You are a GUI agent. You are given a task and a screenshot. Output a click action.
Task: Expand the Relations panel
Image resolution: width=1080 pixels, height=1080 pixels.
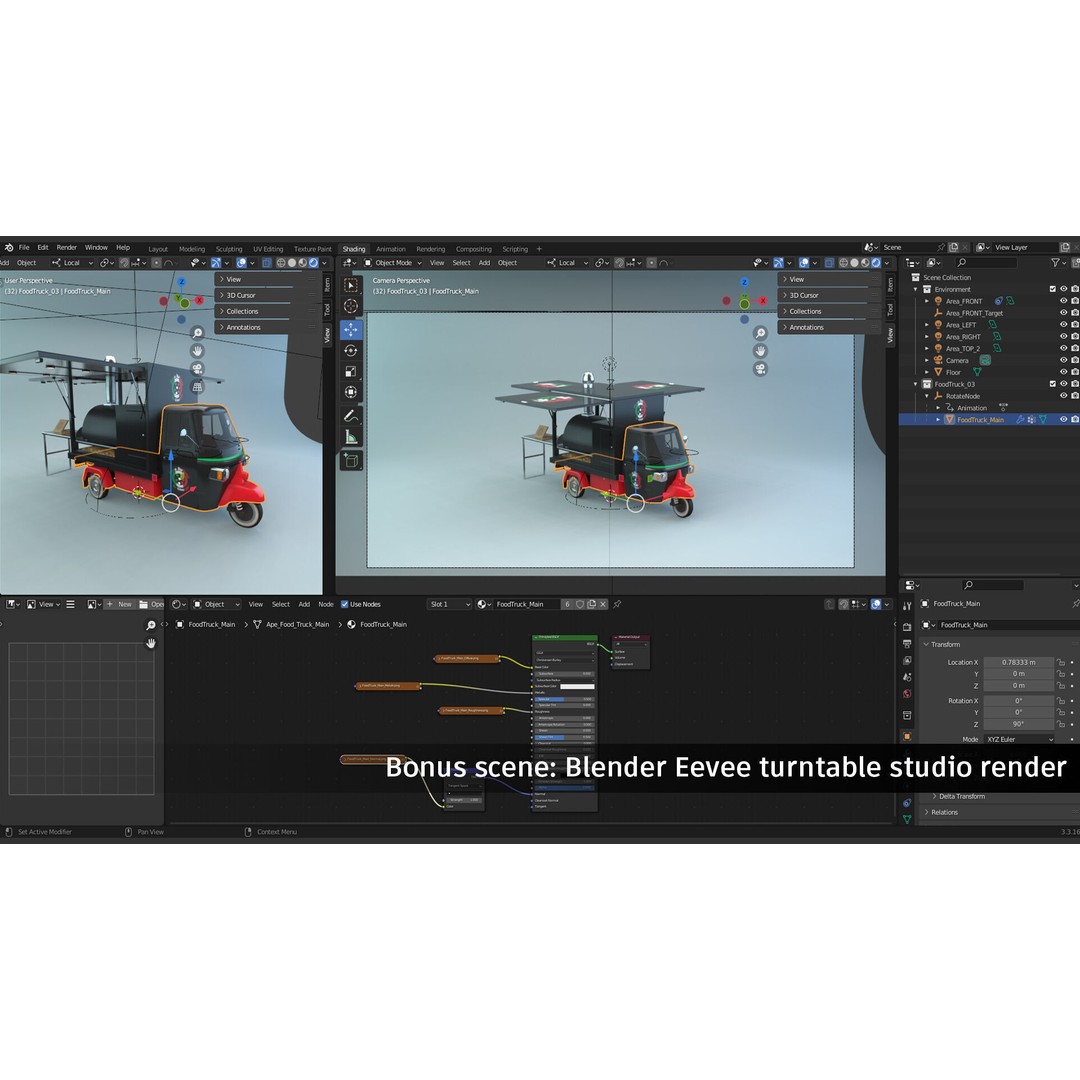pyautogui.click(x=999, y=812)
